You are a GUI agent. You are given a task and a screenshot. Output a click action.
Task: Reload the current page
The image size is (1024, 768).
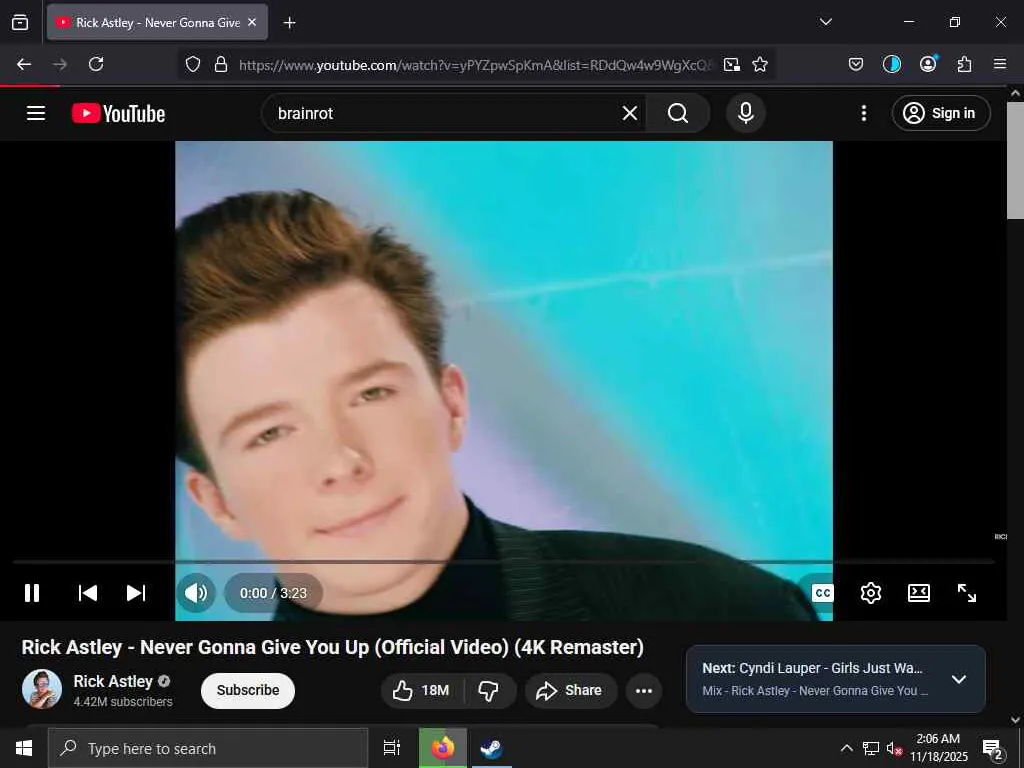coord(96,64)
